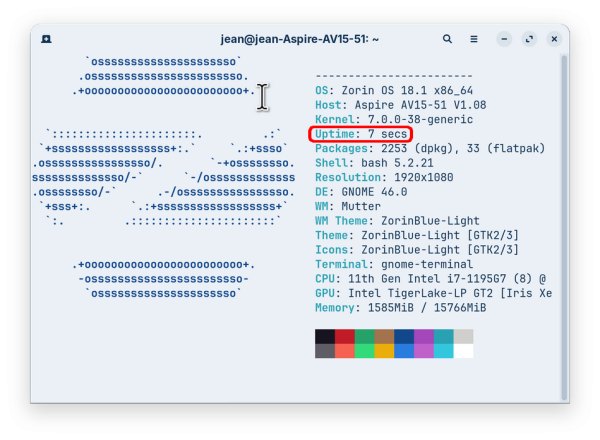Open the terminal search tool

point(447,39)
